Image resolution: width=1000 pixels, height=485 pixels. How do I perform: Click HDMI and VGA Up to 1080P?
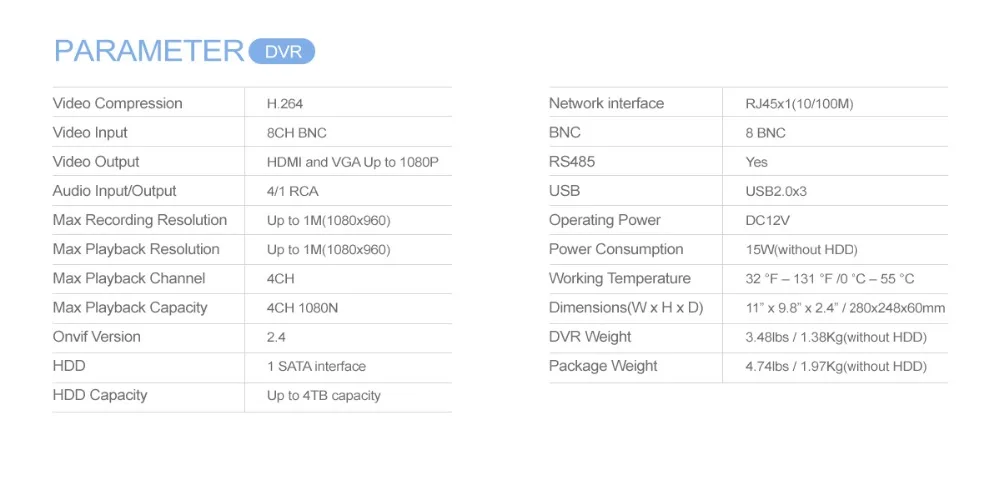click(x=353, y=163)
